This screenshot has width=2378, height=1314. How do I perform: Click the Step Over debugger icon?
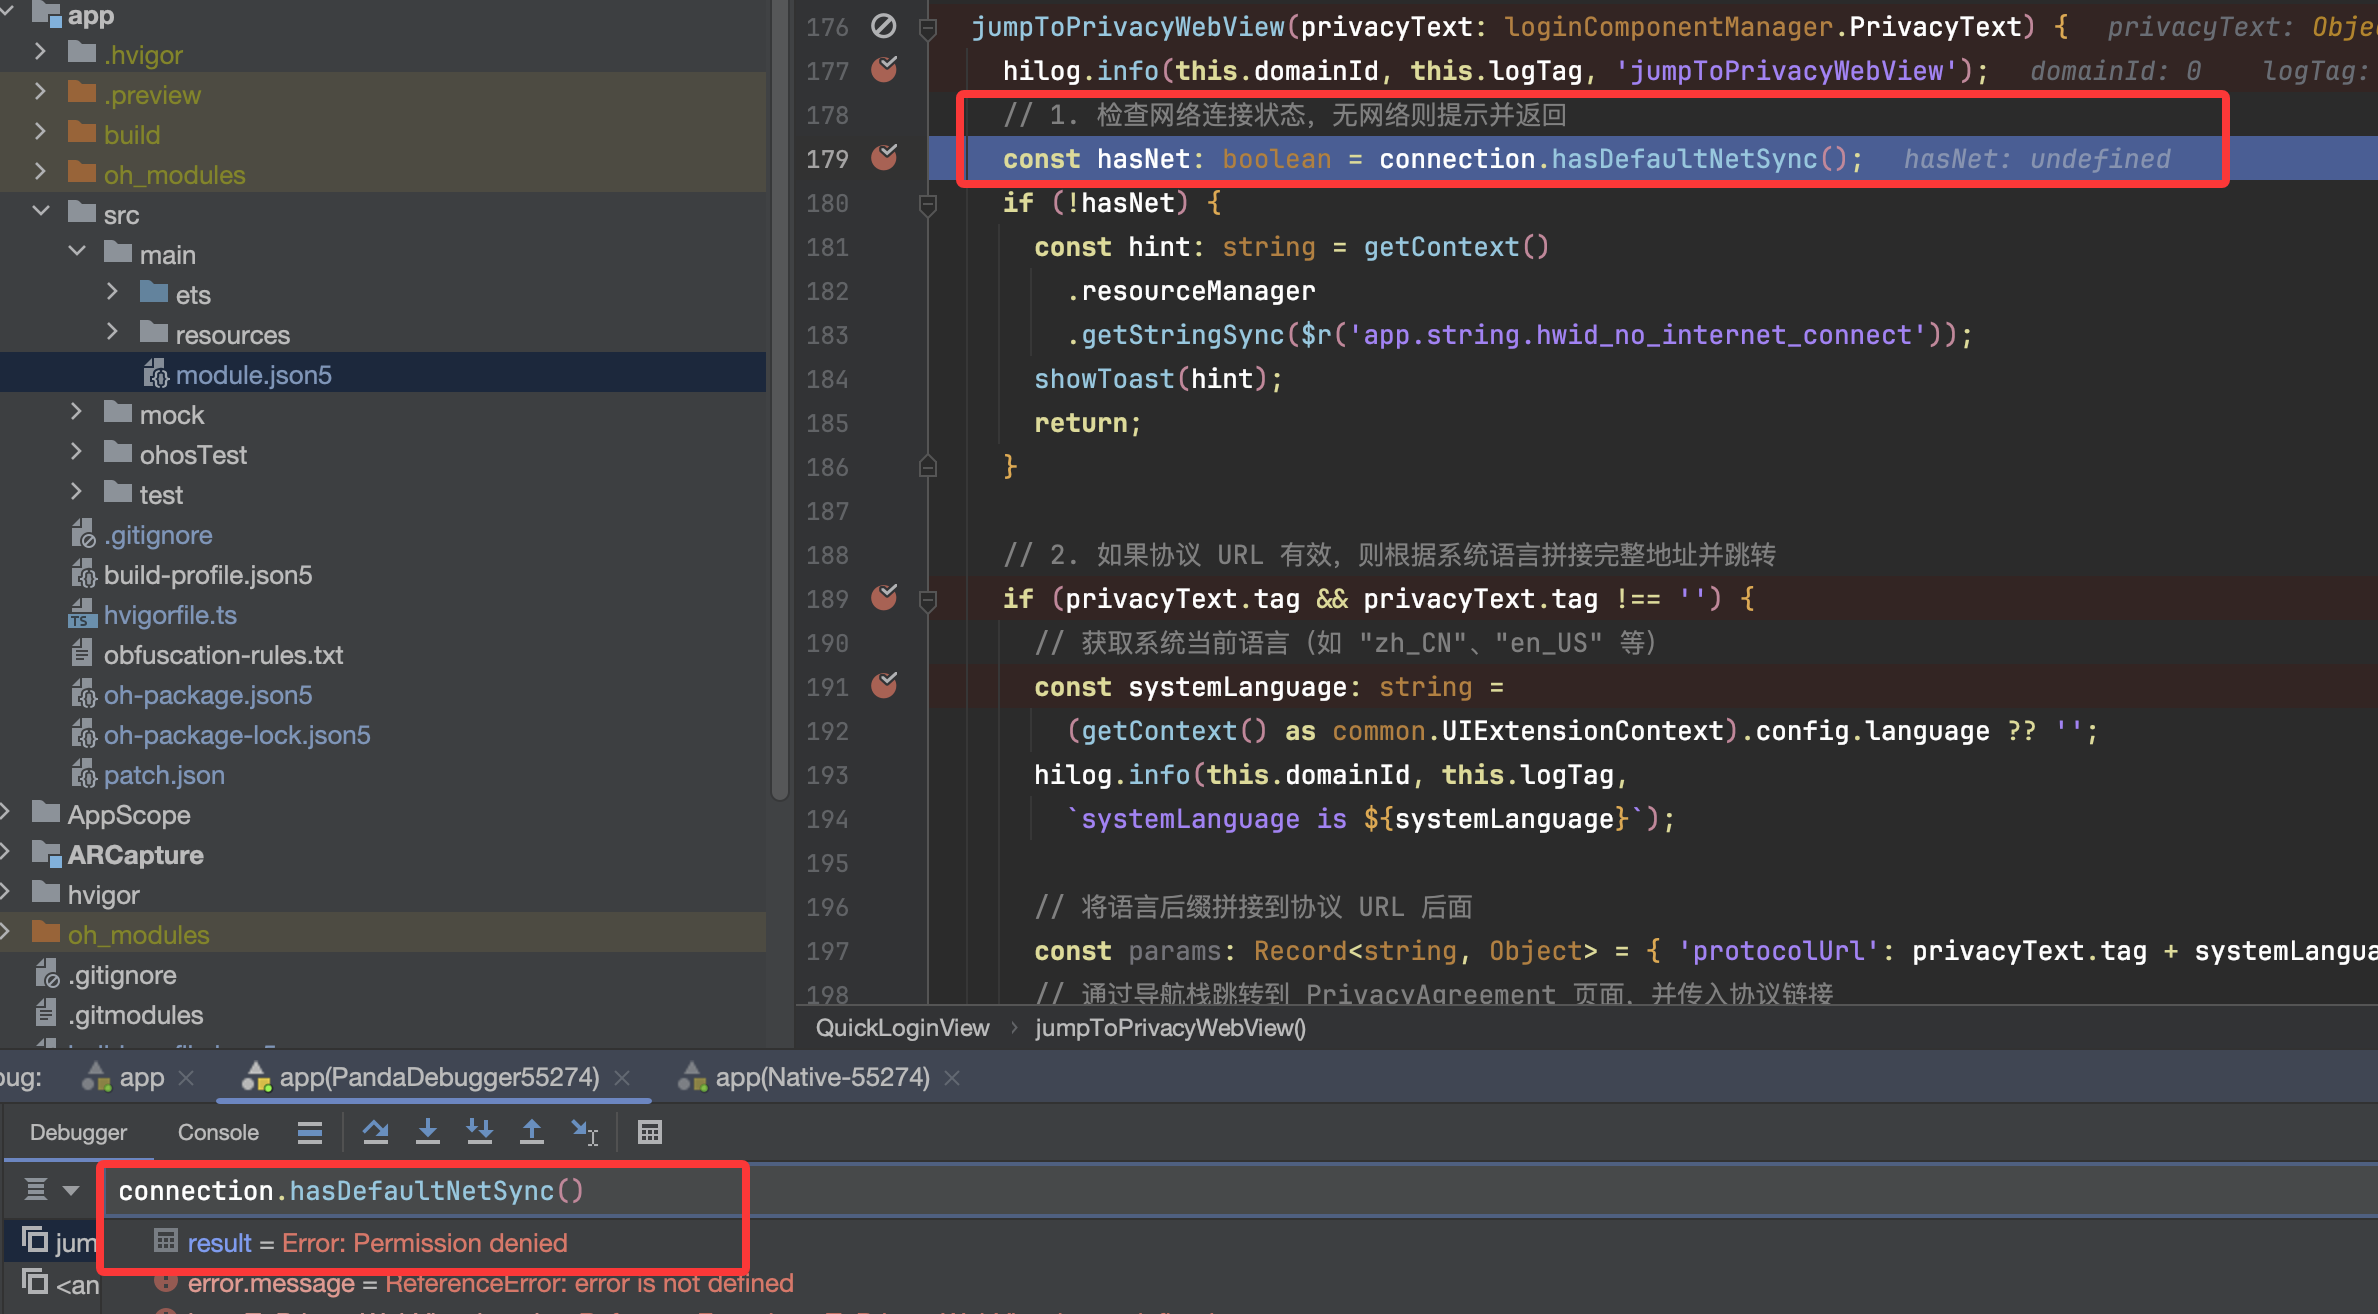click(x=375, y=1132)
